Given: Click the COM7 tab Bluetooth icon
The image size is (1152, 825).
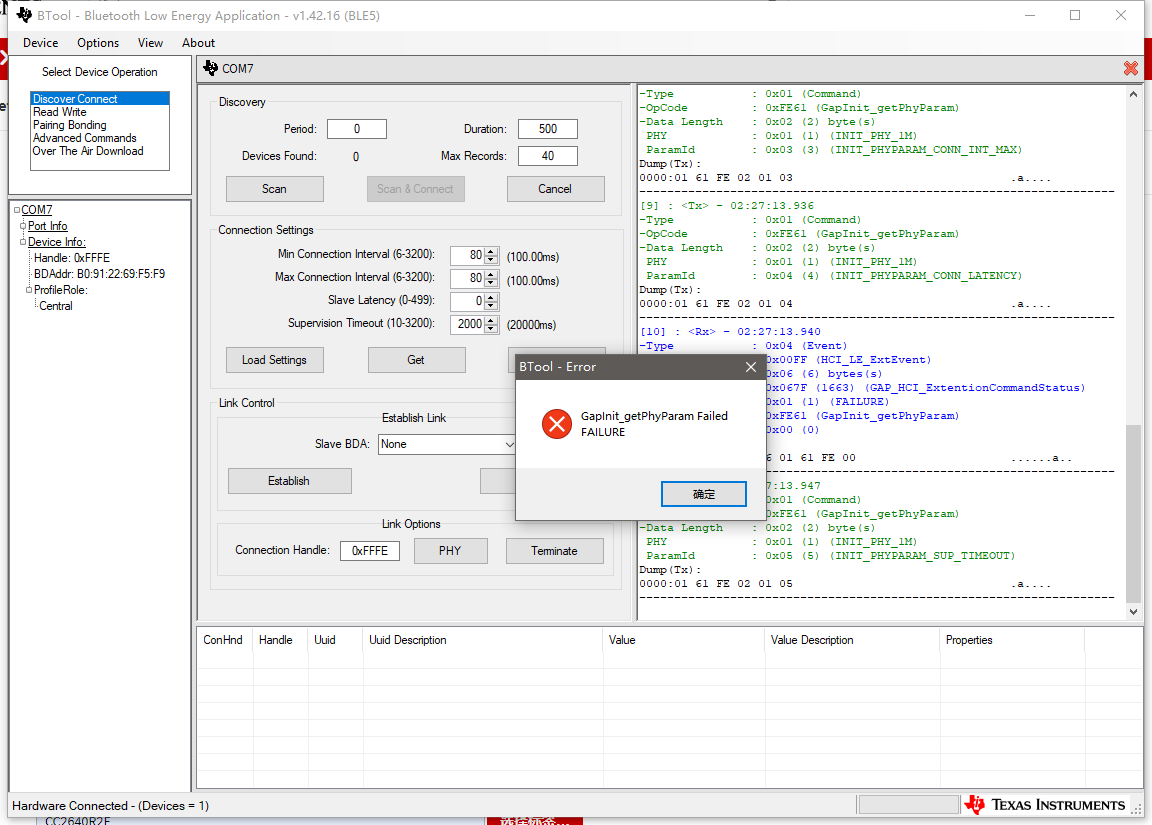Looking at the screenshot, I should tap(210, 68).
